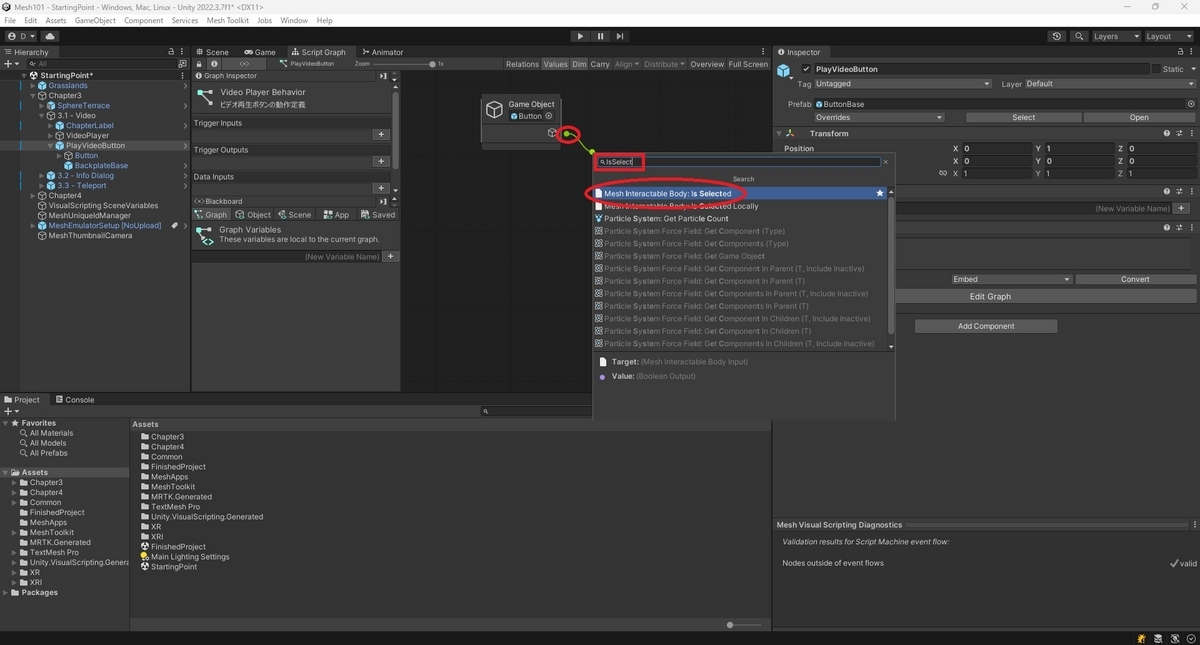The width and height of the screenshot is (1200, 645).
Task: Adjust the graph Zoom slider
Action: [404, 64]
